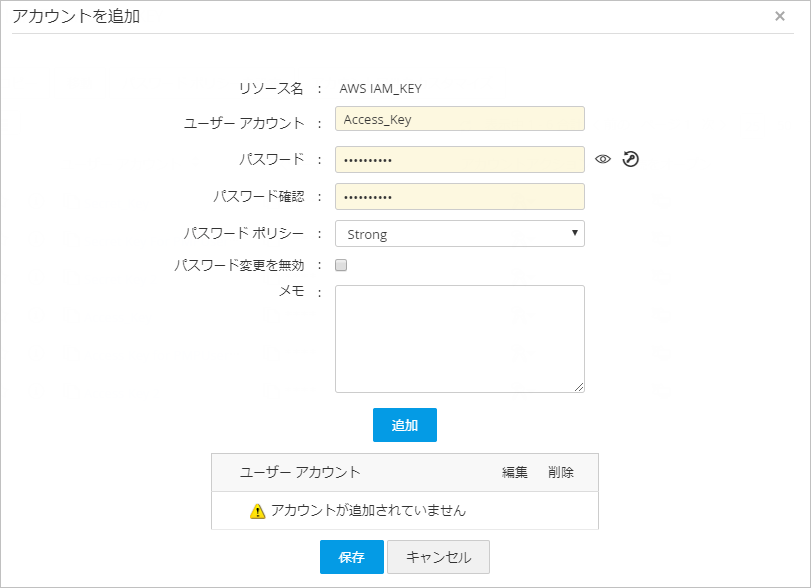Focus the ユーザー アカウント field containing Access_Key
This screenshot has width=811, height=588.
pyautogui.click(x=459, y=119)
